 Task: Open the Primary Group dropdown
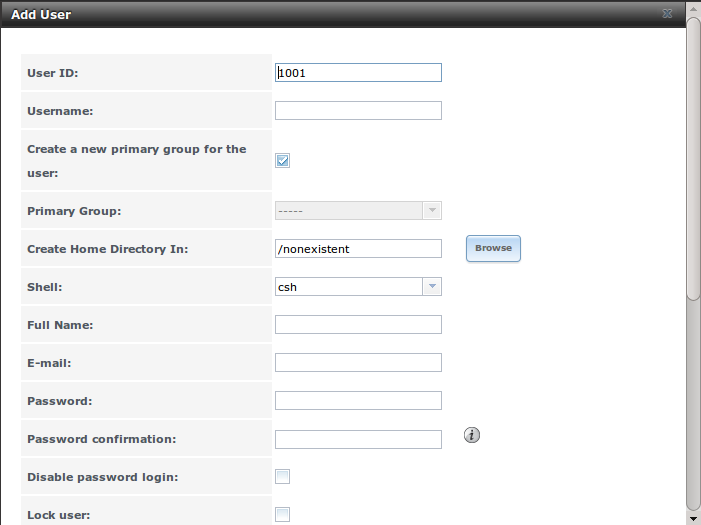pyautogui.click(x=432, y=211)
